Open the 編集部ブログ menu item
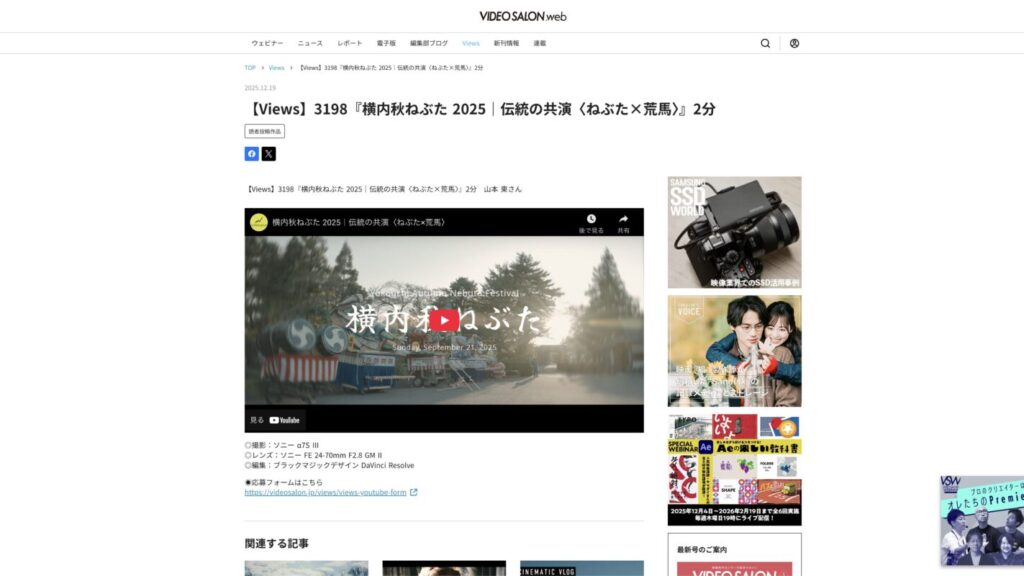Viewport: 1024px width, 576px height. click(429, 43)
